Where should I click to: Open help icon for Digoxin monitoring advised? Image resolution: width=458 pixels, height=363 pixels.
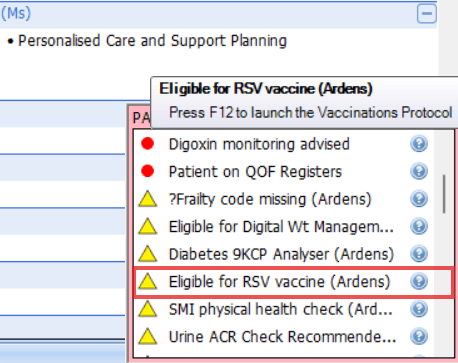(419, 144)
